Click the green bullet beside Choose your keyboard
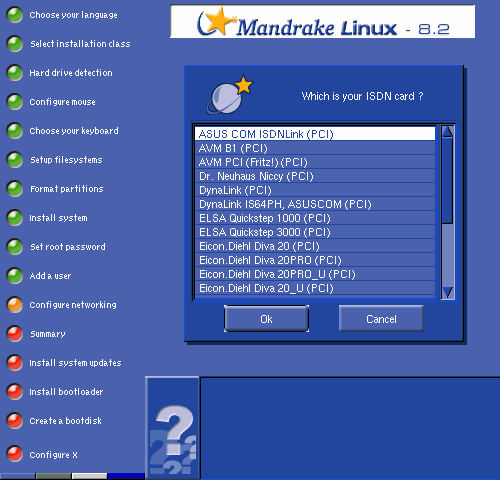500x480 pixels. pyautogui.click(x=15, y=131)
